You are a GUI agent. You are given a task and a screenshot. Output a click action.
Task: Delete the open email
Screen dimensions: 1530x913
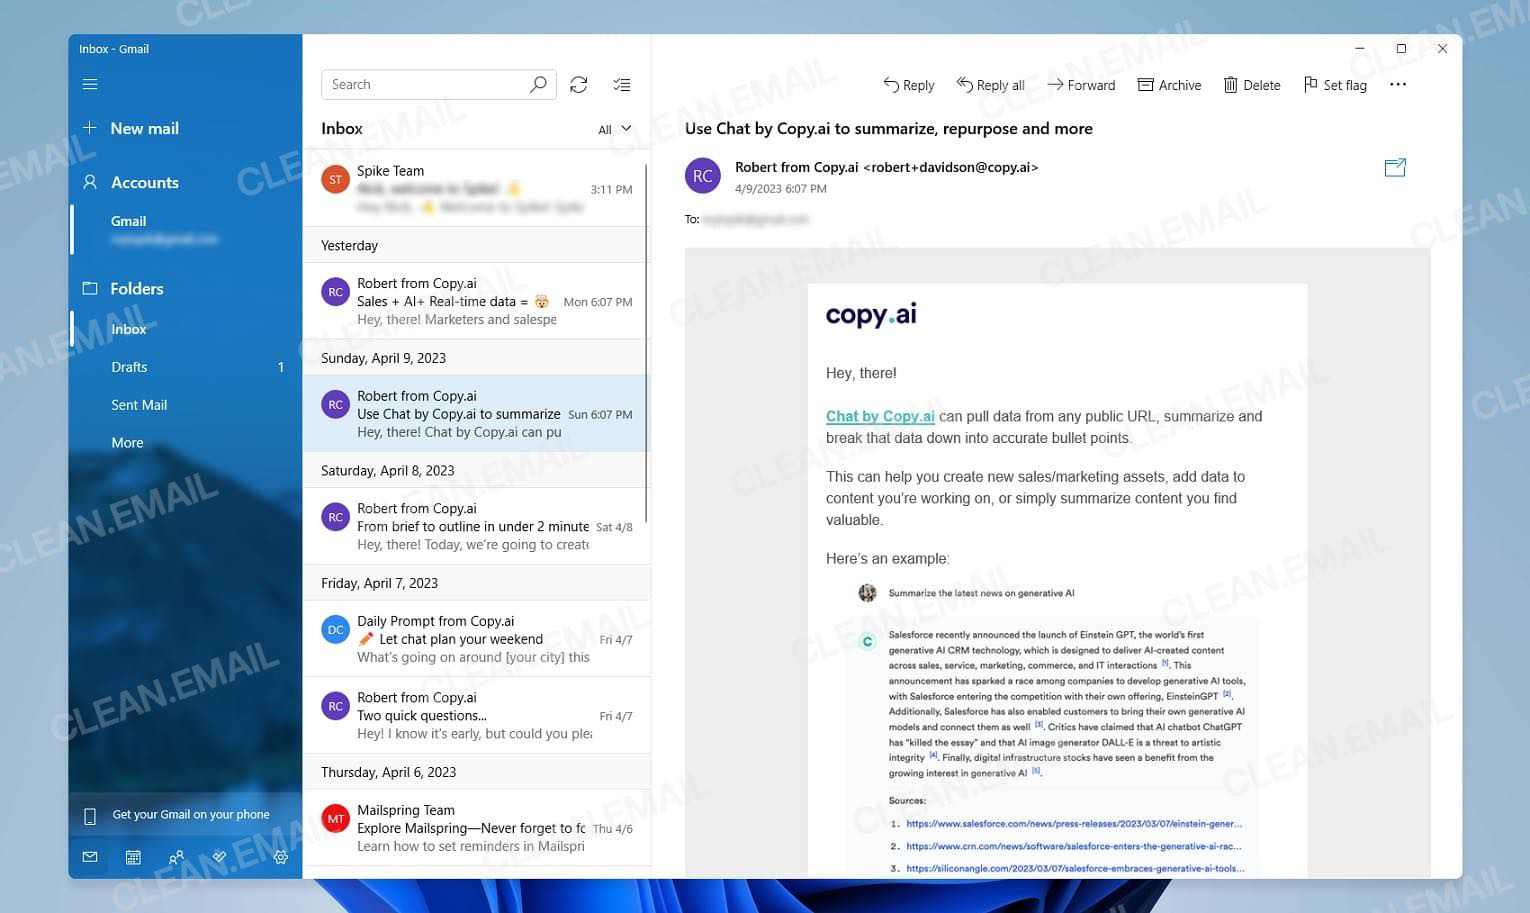(x=1252, y=85)
